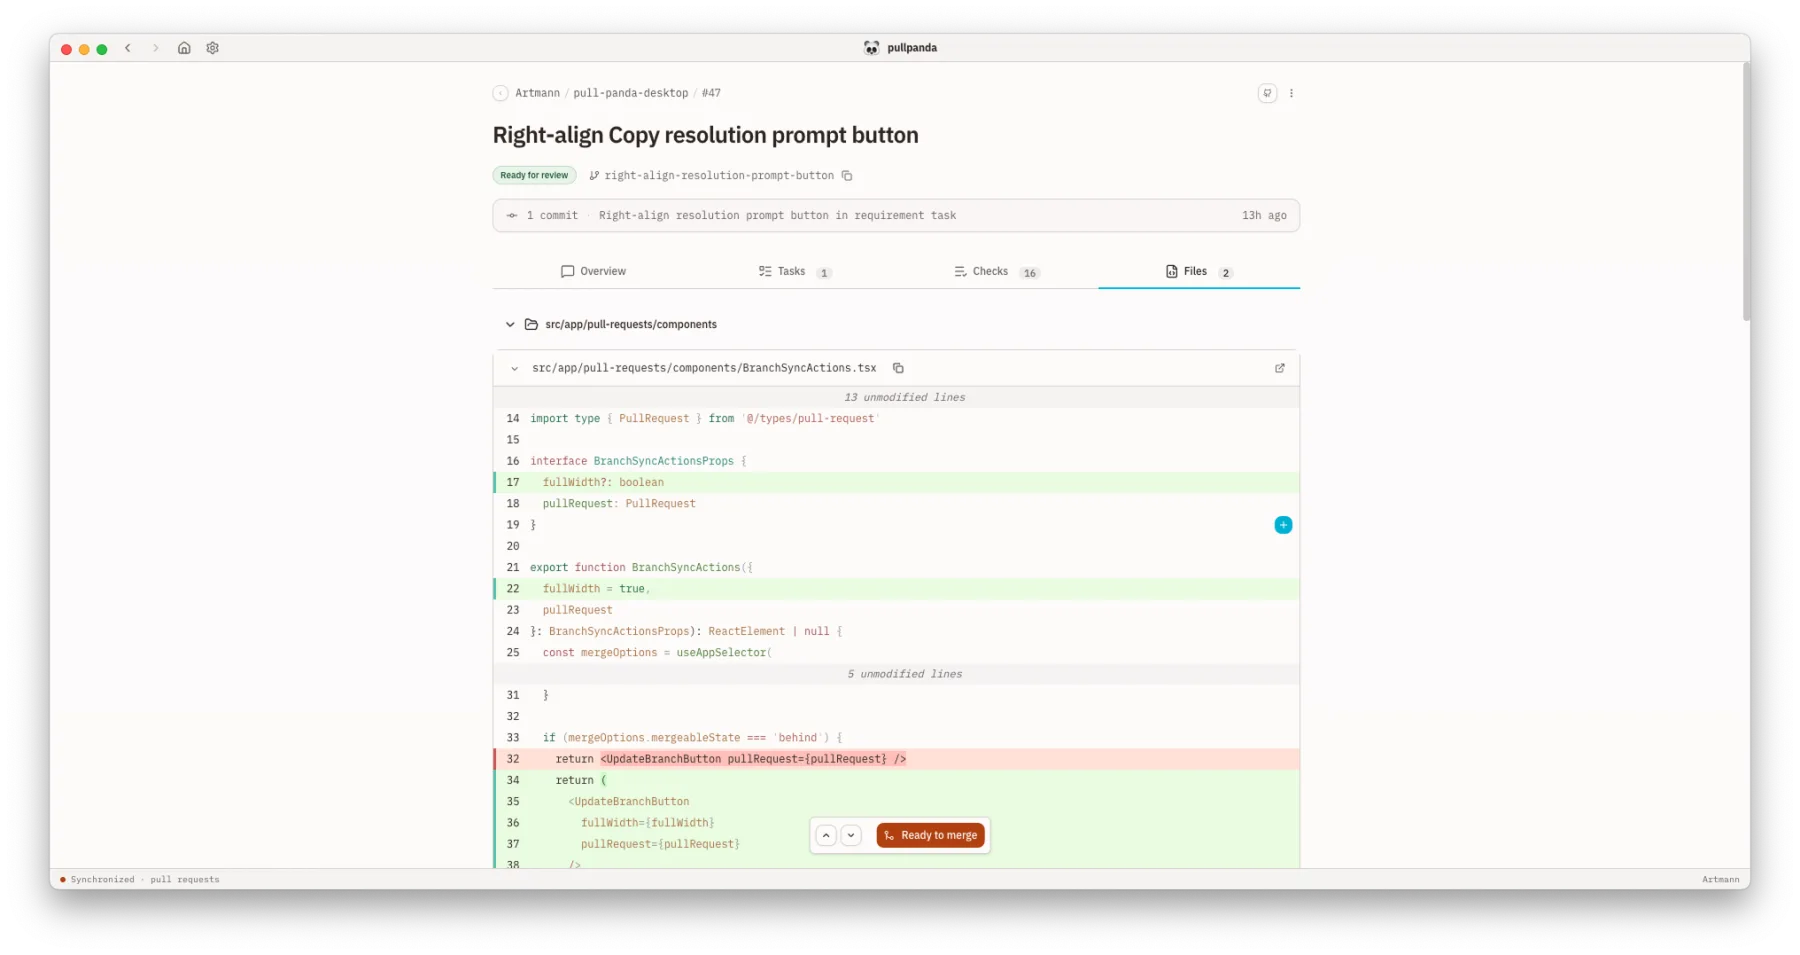The width and height of the screenshot is (1800, 955).
Task: Copy the branch name with the copy icon
Action: pyautogui.click(x=847, y=176)
